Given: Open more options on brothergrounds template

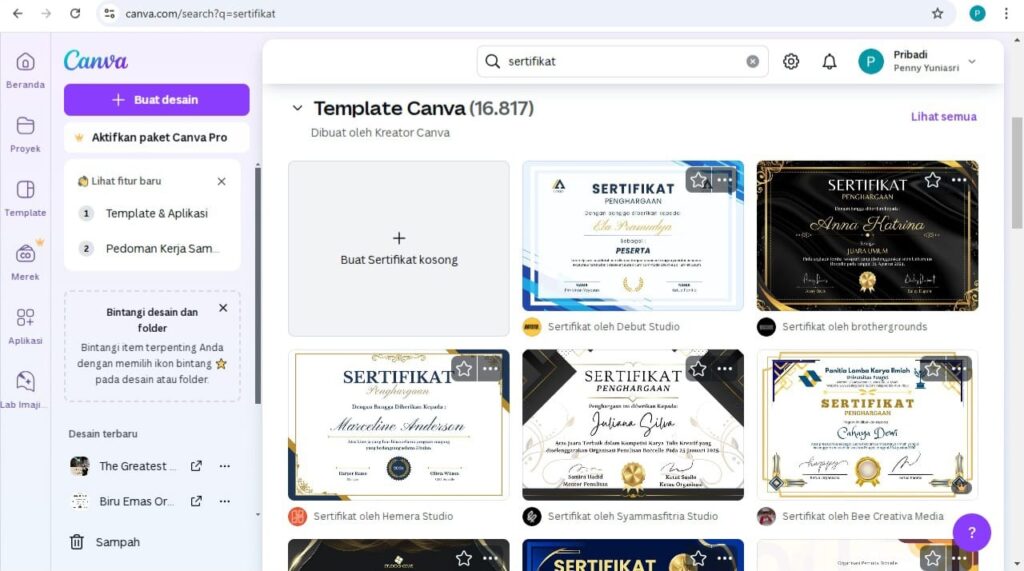Looking at the screenshot, I should (x=959, y=180).
